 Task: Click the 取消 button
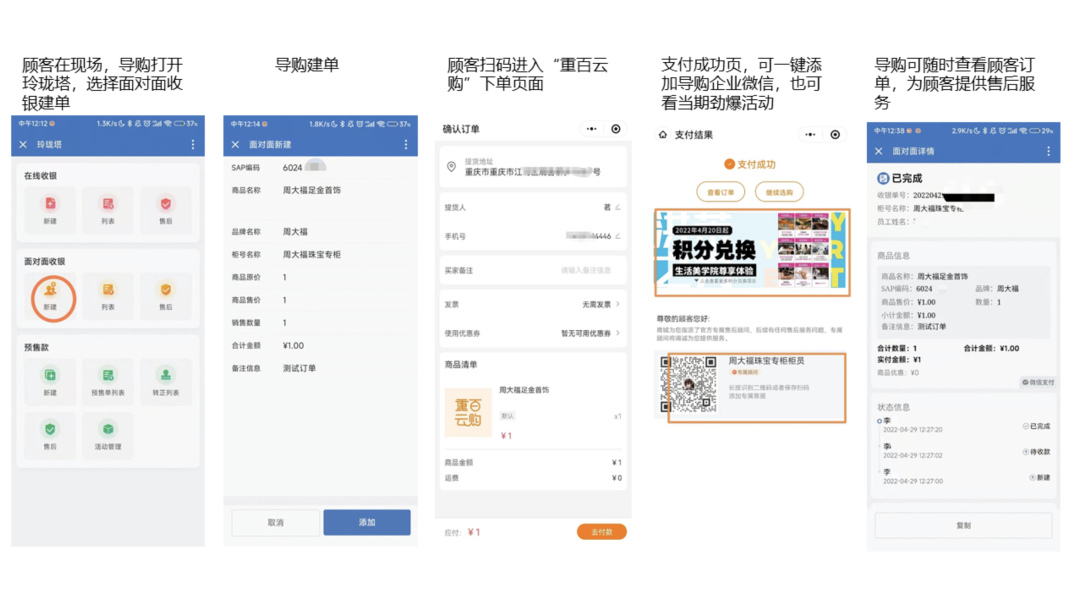[276, 523]
